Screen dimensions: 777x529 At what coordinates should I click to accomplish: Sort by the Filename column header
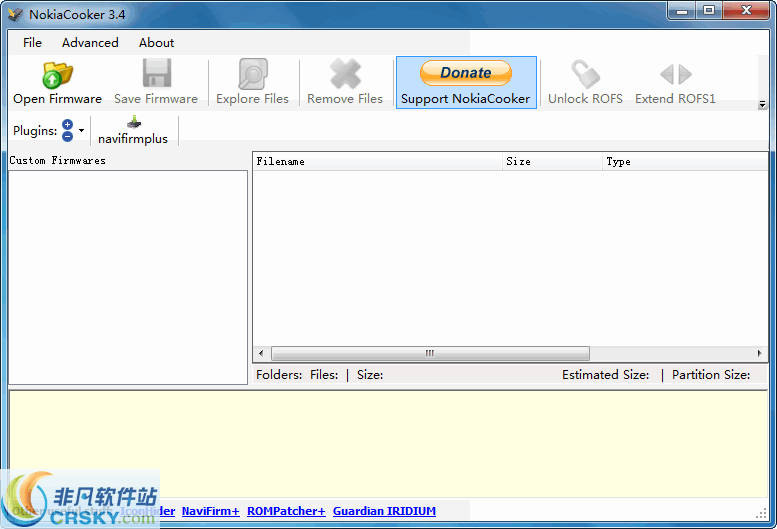point(377,161)
